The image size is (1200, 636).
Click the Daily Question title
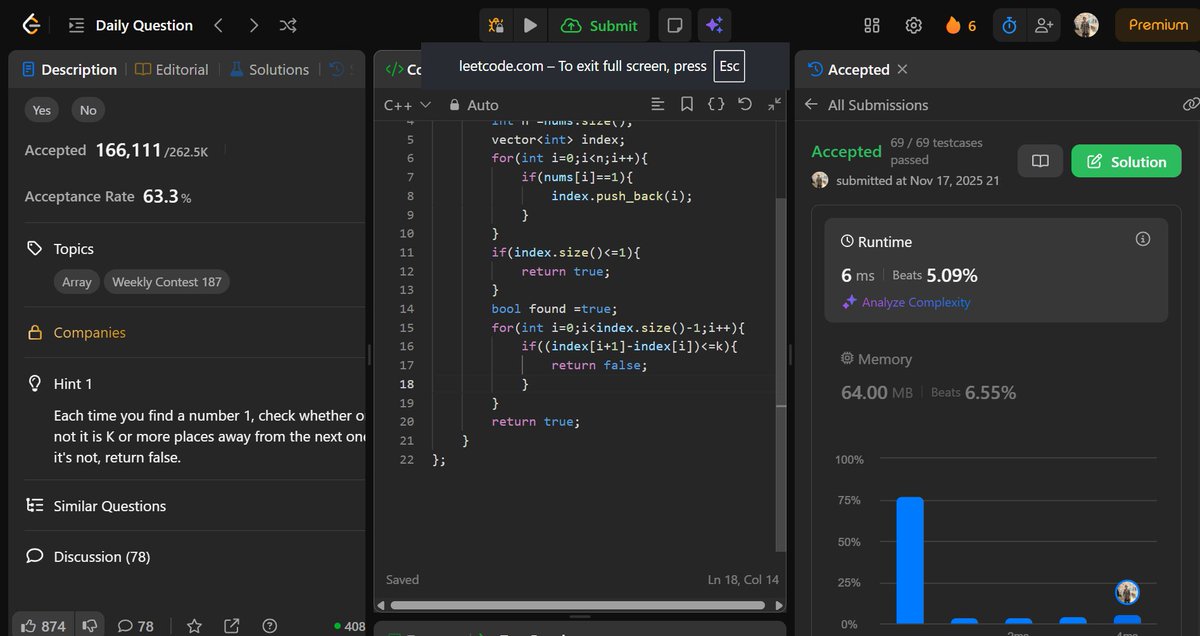(144, 25)
